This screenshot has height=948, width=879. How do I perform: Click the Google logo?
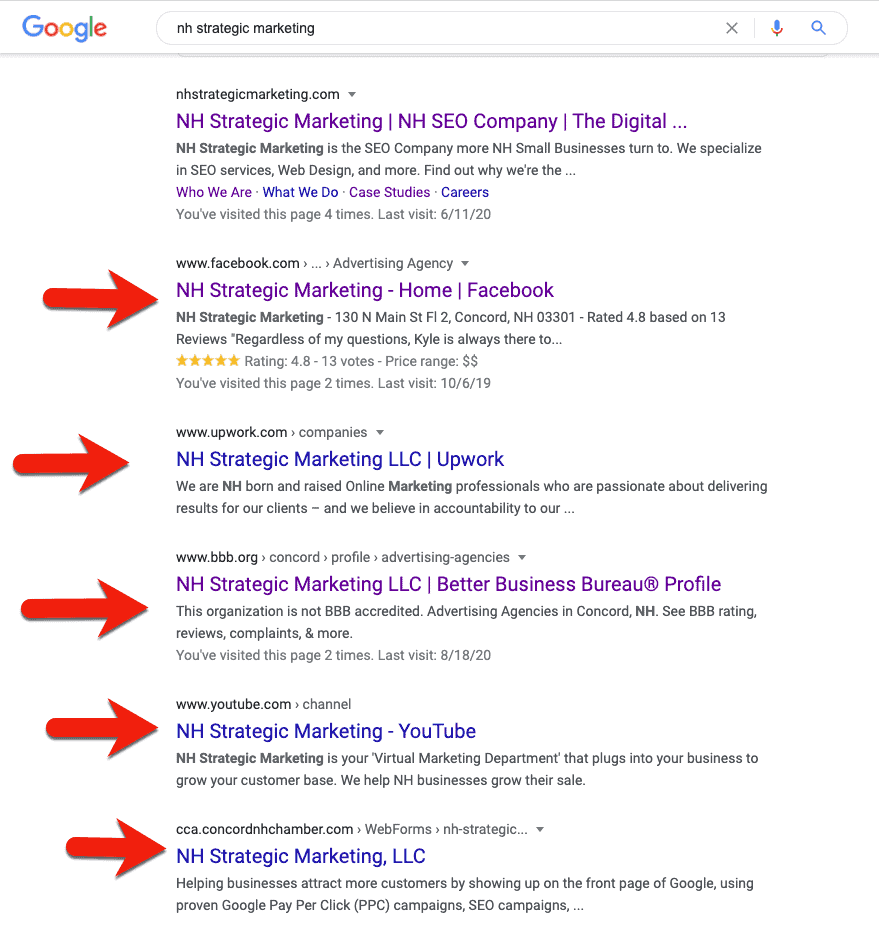click(64, 28)
